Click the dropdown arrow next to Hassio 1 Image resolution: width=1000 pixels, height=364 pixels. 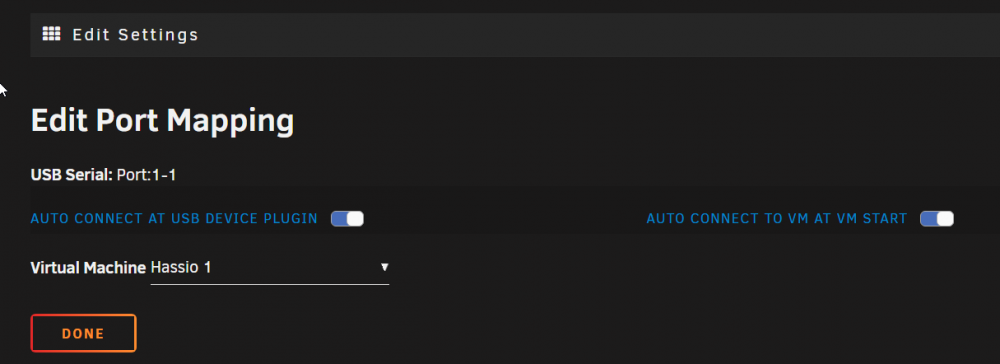coord(385,267)
